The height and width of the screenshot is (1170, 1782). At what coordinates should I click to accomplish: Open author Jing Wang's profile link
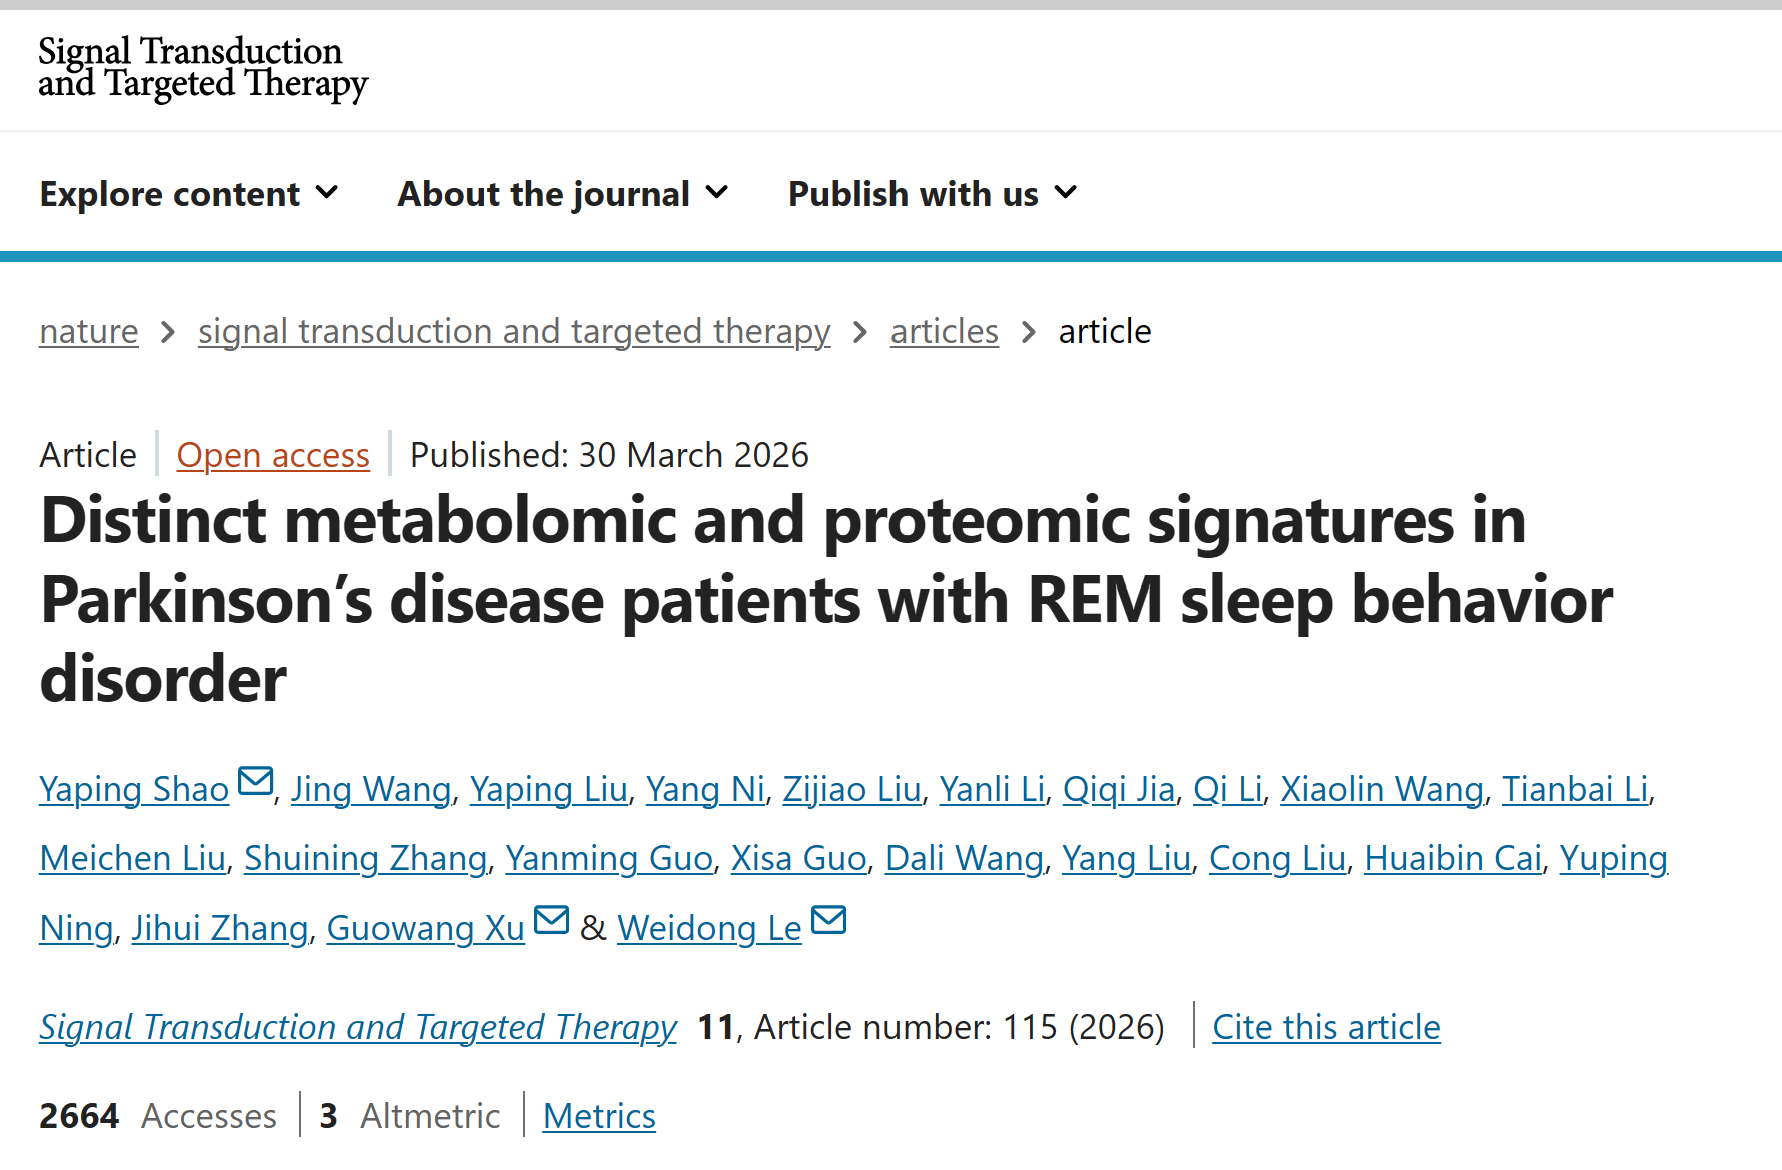[x=371, y=789]
